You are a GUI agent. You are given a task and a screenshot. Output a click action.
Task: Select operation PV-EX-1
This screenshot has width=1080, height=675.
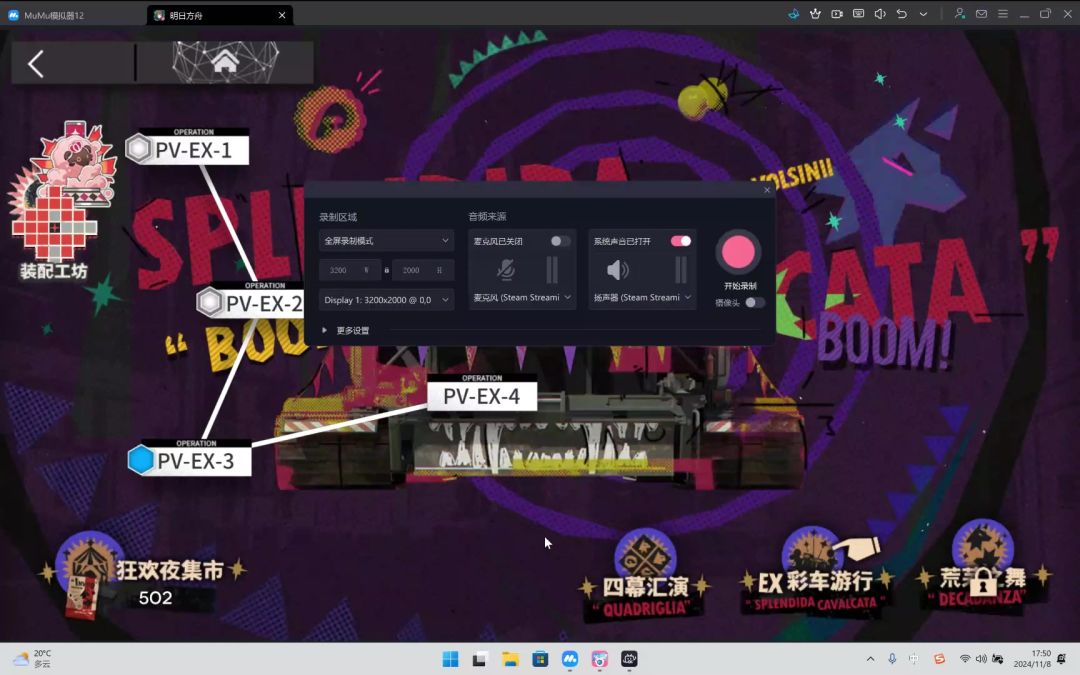point(187,146)
